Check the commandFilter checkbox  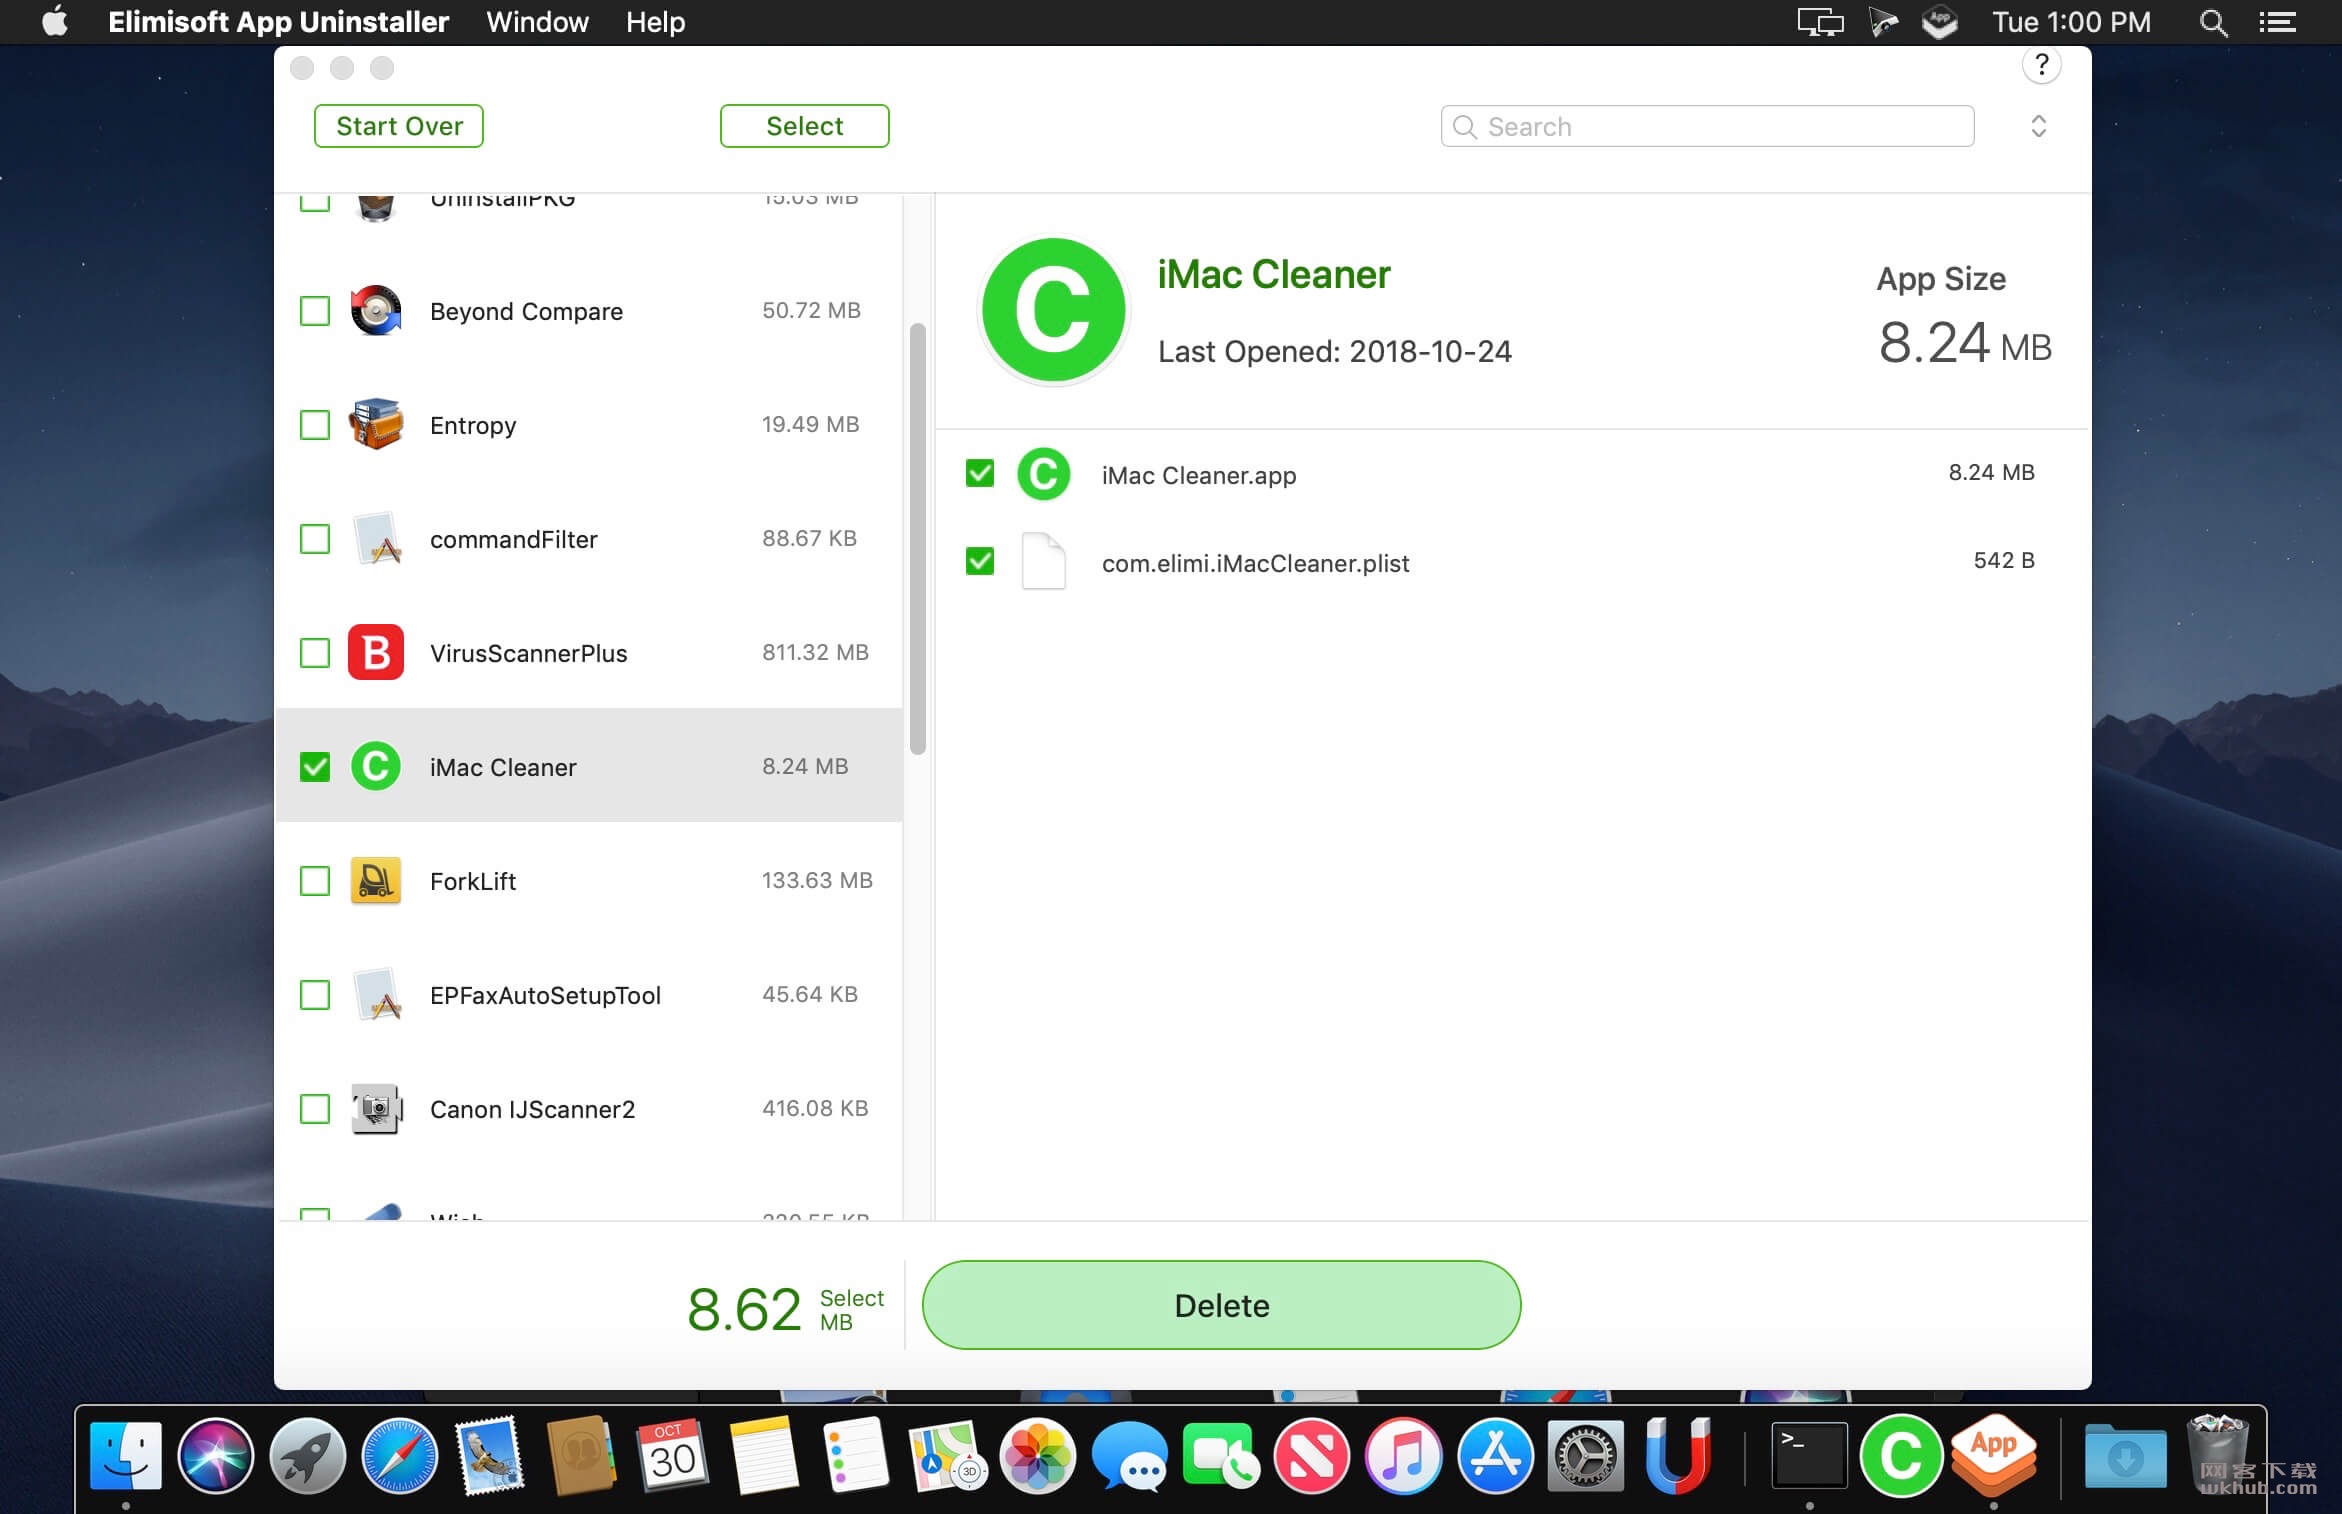pos(315,539)
